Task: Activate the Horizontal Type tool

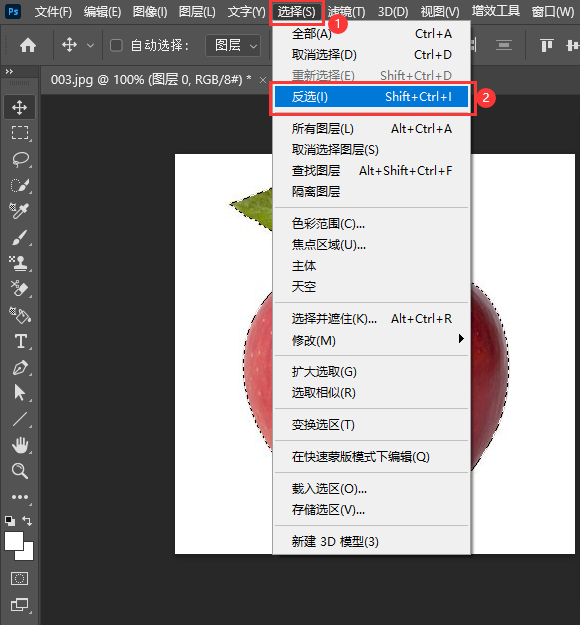Action: coord(20,342)
